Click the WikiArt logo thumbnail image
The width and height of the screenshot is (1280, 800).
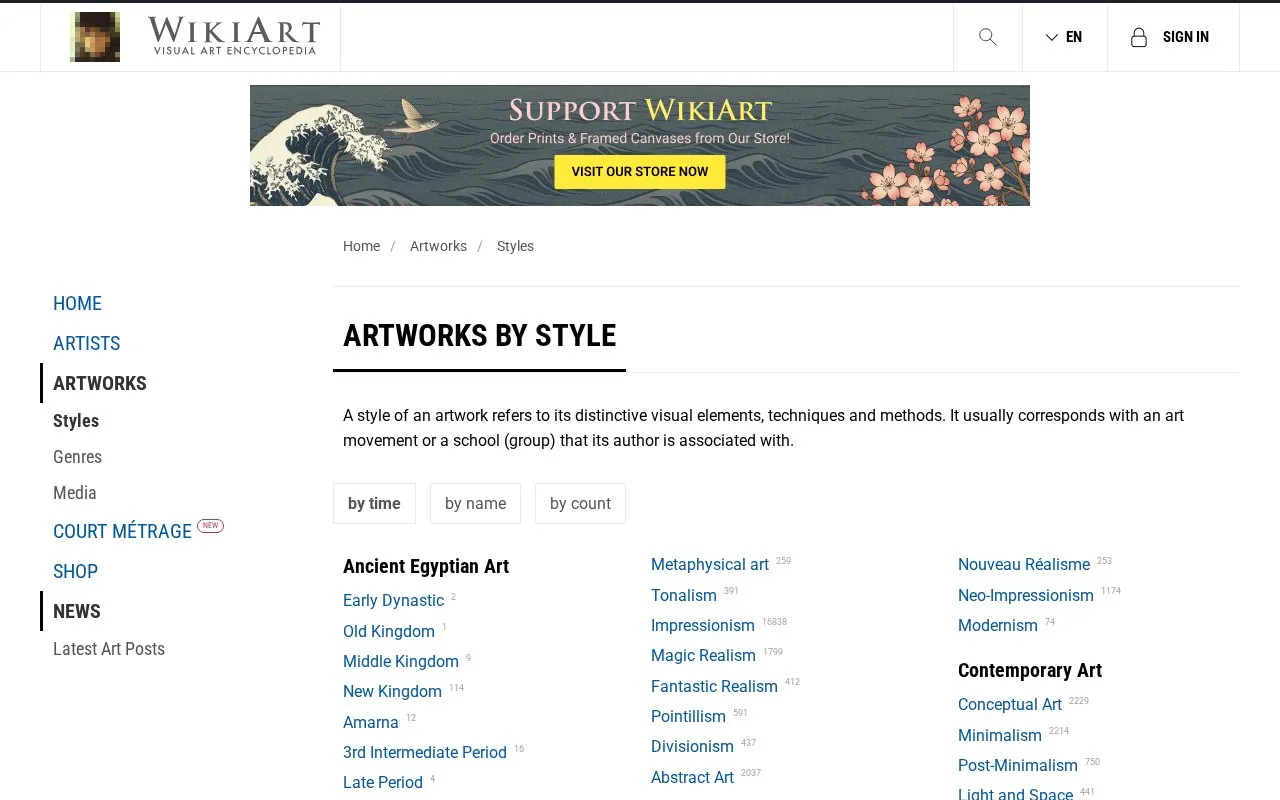pos(95,37)
